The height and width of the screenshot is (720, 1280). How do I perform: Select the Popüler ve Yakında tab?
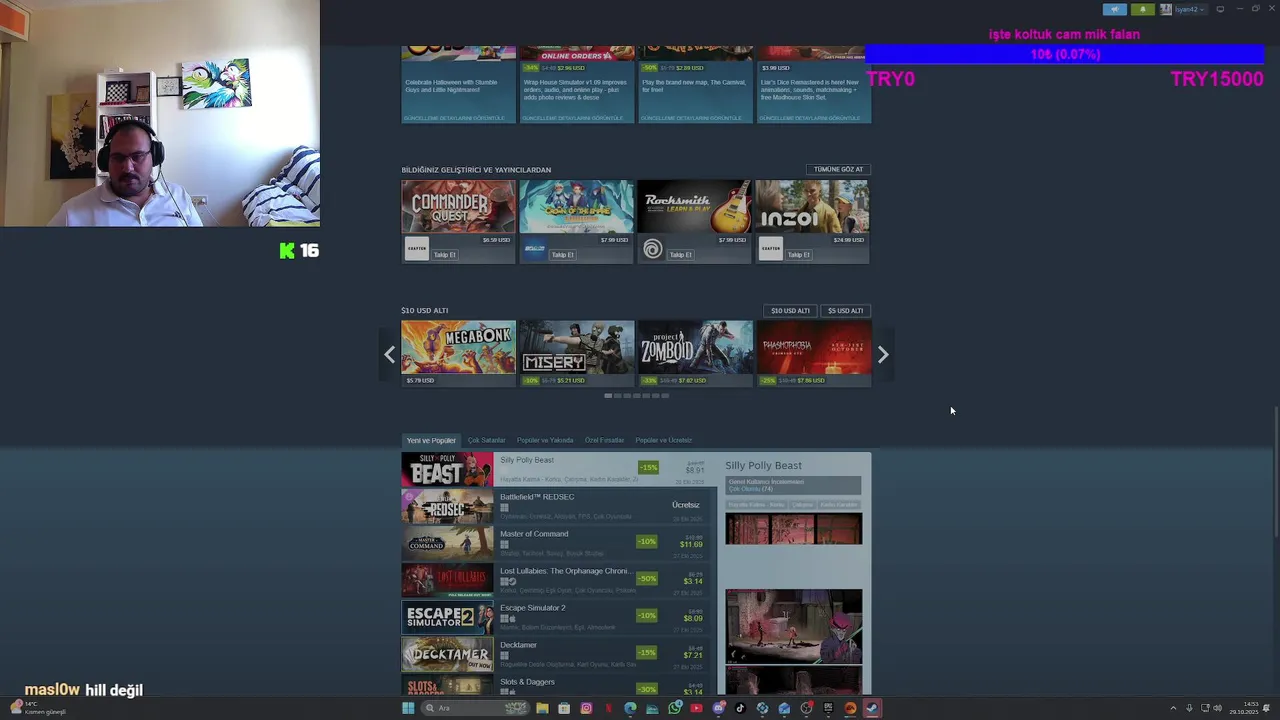pyautogui.click(x=545, y=440)
